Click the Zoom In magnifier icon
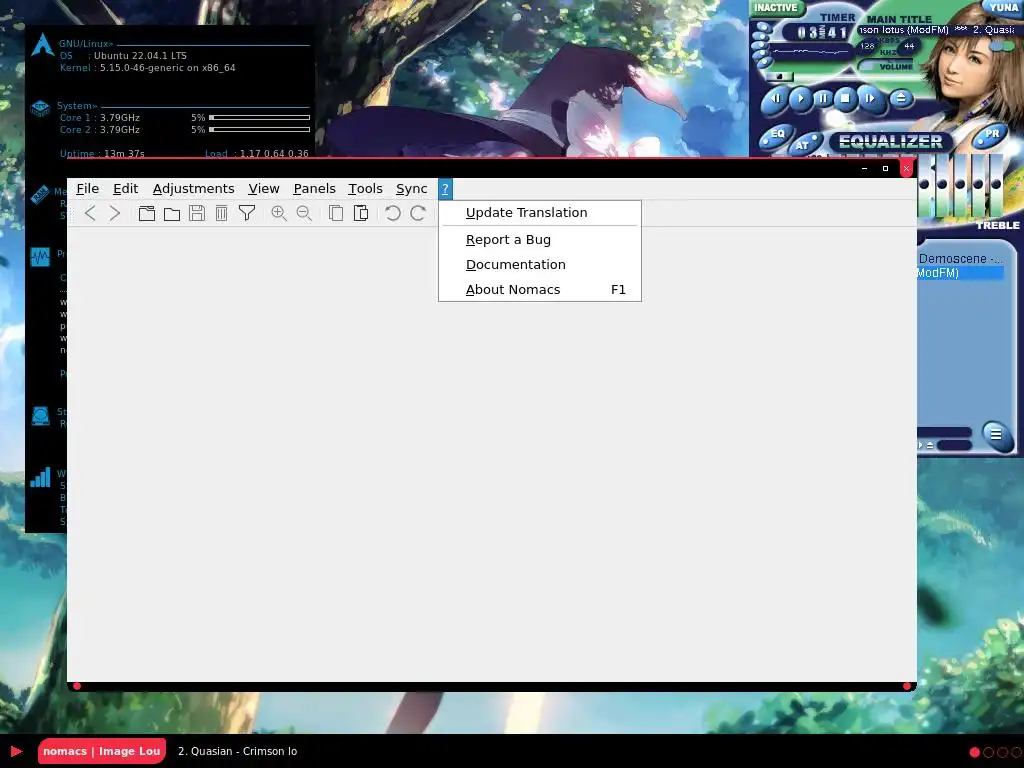This screenshot has width=1024, height=768. click(x=279, y=213)
